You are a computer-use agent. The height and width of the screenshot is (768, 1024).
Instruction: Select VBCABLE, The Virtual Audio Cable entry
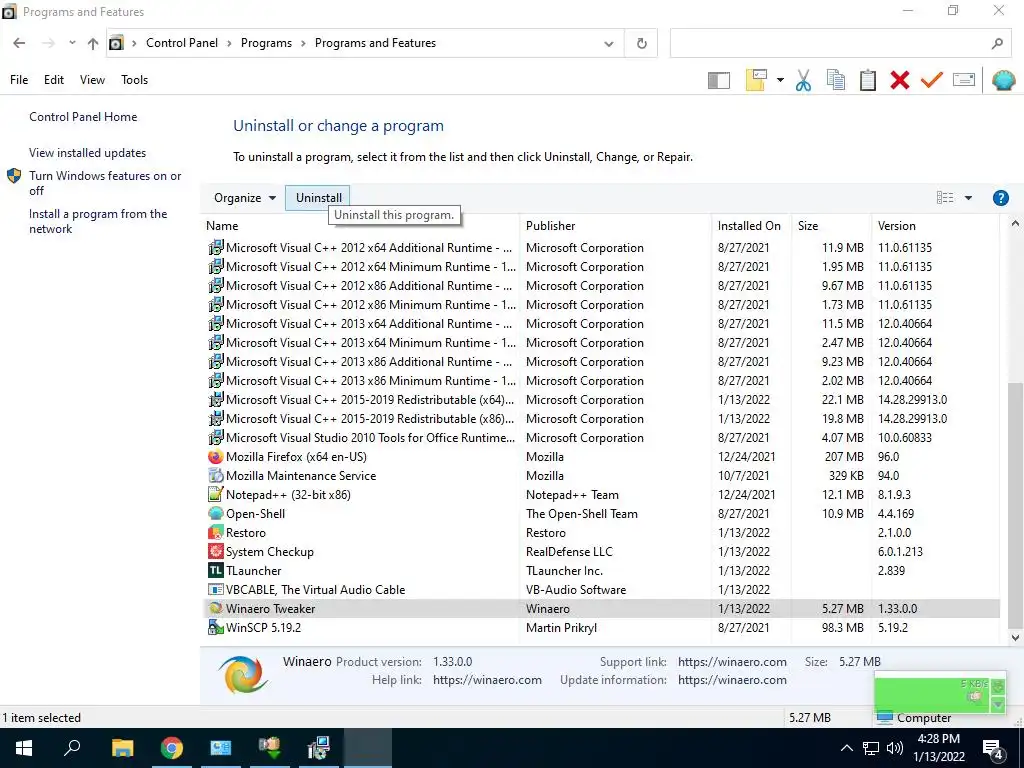(x=601, y=590)
